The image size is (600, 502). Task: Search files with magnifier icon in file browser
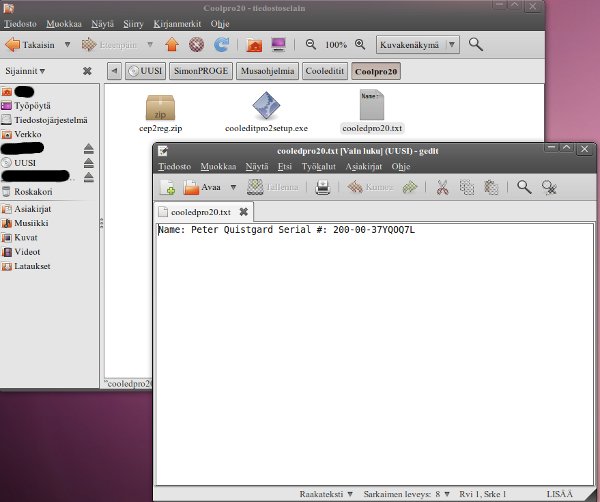(x=476, y=45)
